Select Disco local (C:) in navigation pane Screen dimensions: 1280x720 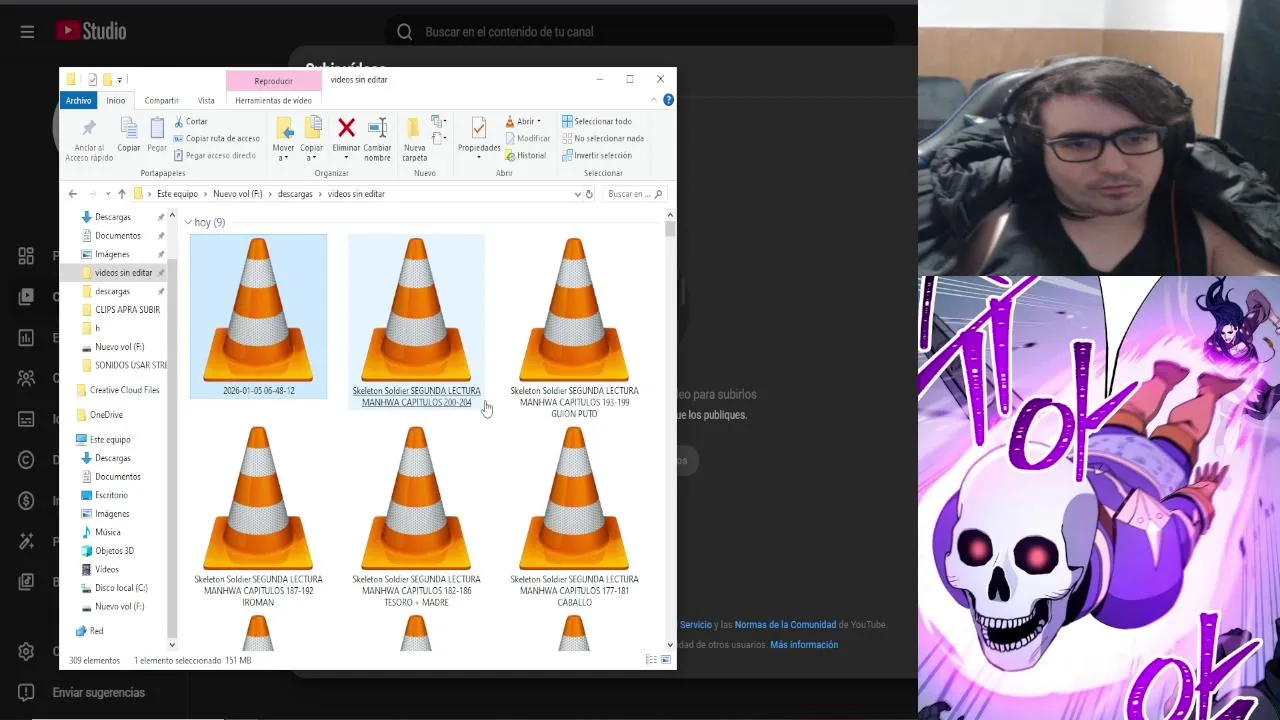(x=121, y=588)
